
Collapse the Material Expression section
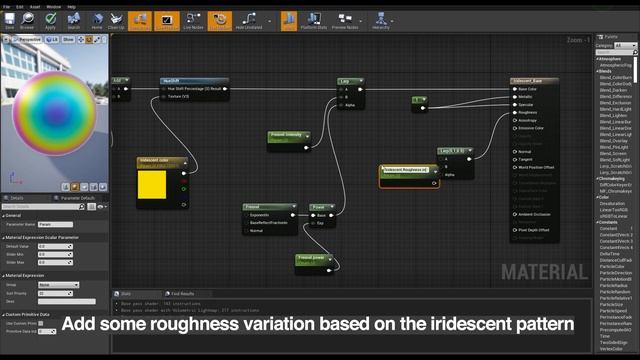(x=3, y=276)
